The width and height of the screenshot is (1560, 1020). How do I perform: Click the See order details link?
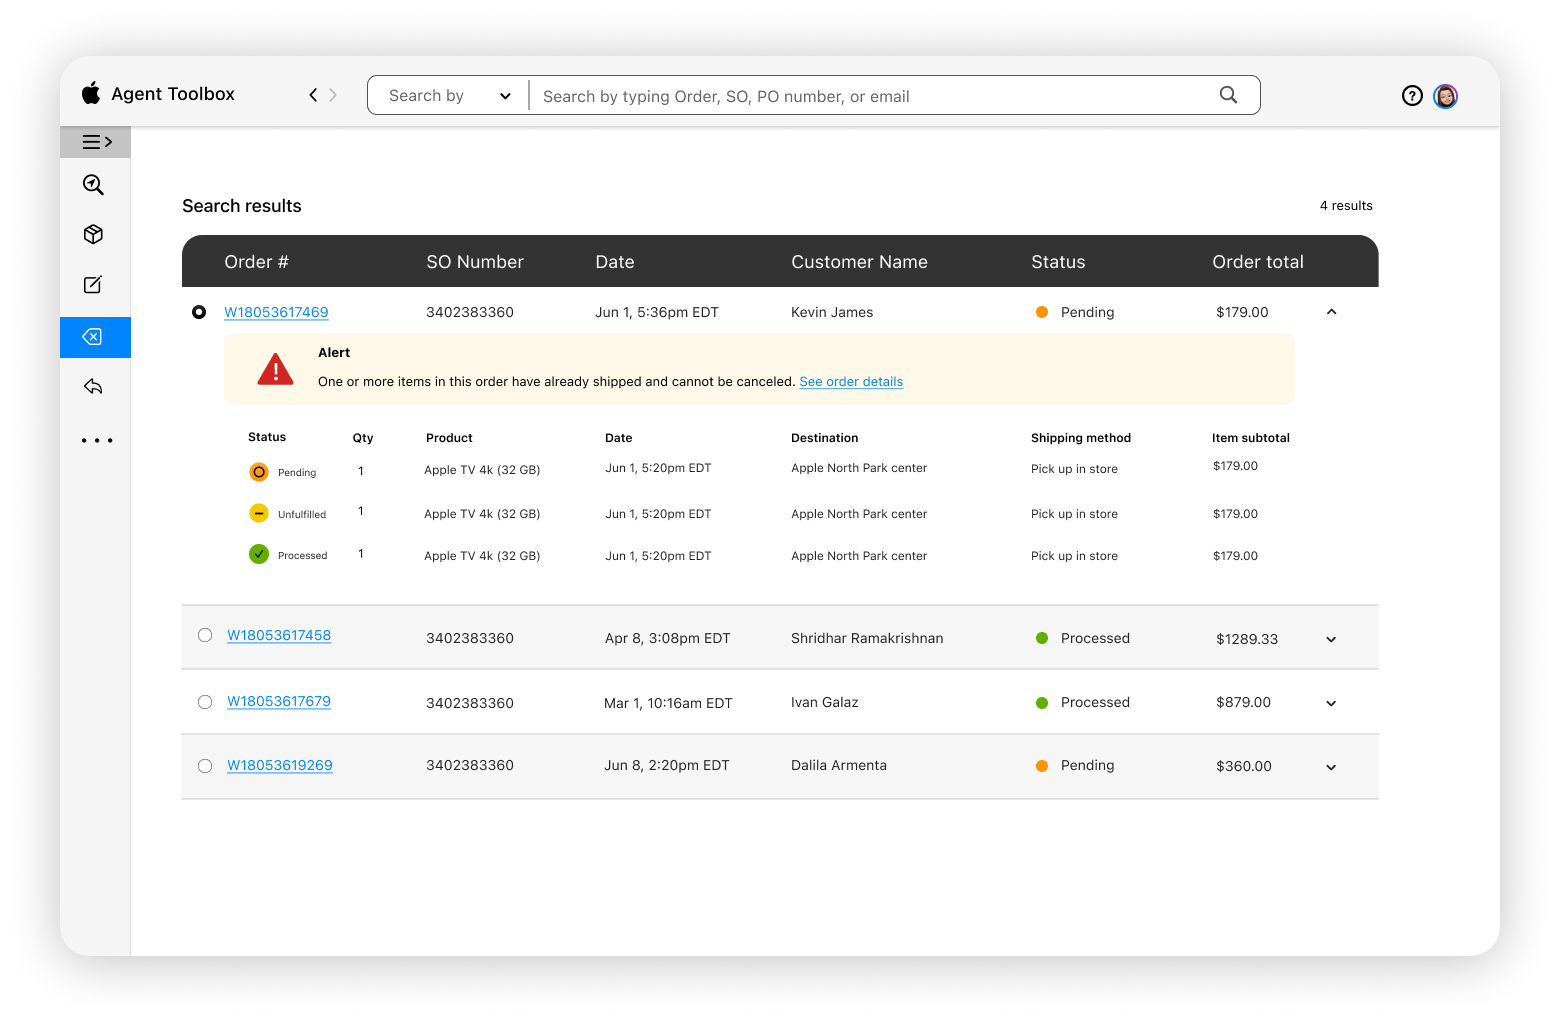[851, 382]
